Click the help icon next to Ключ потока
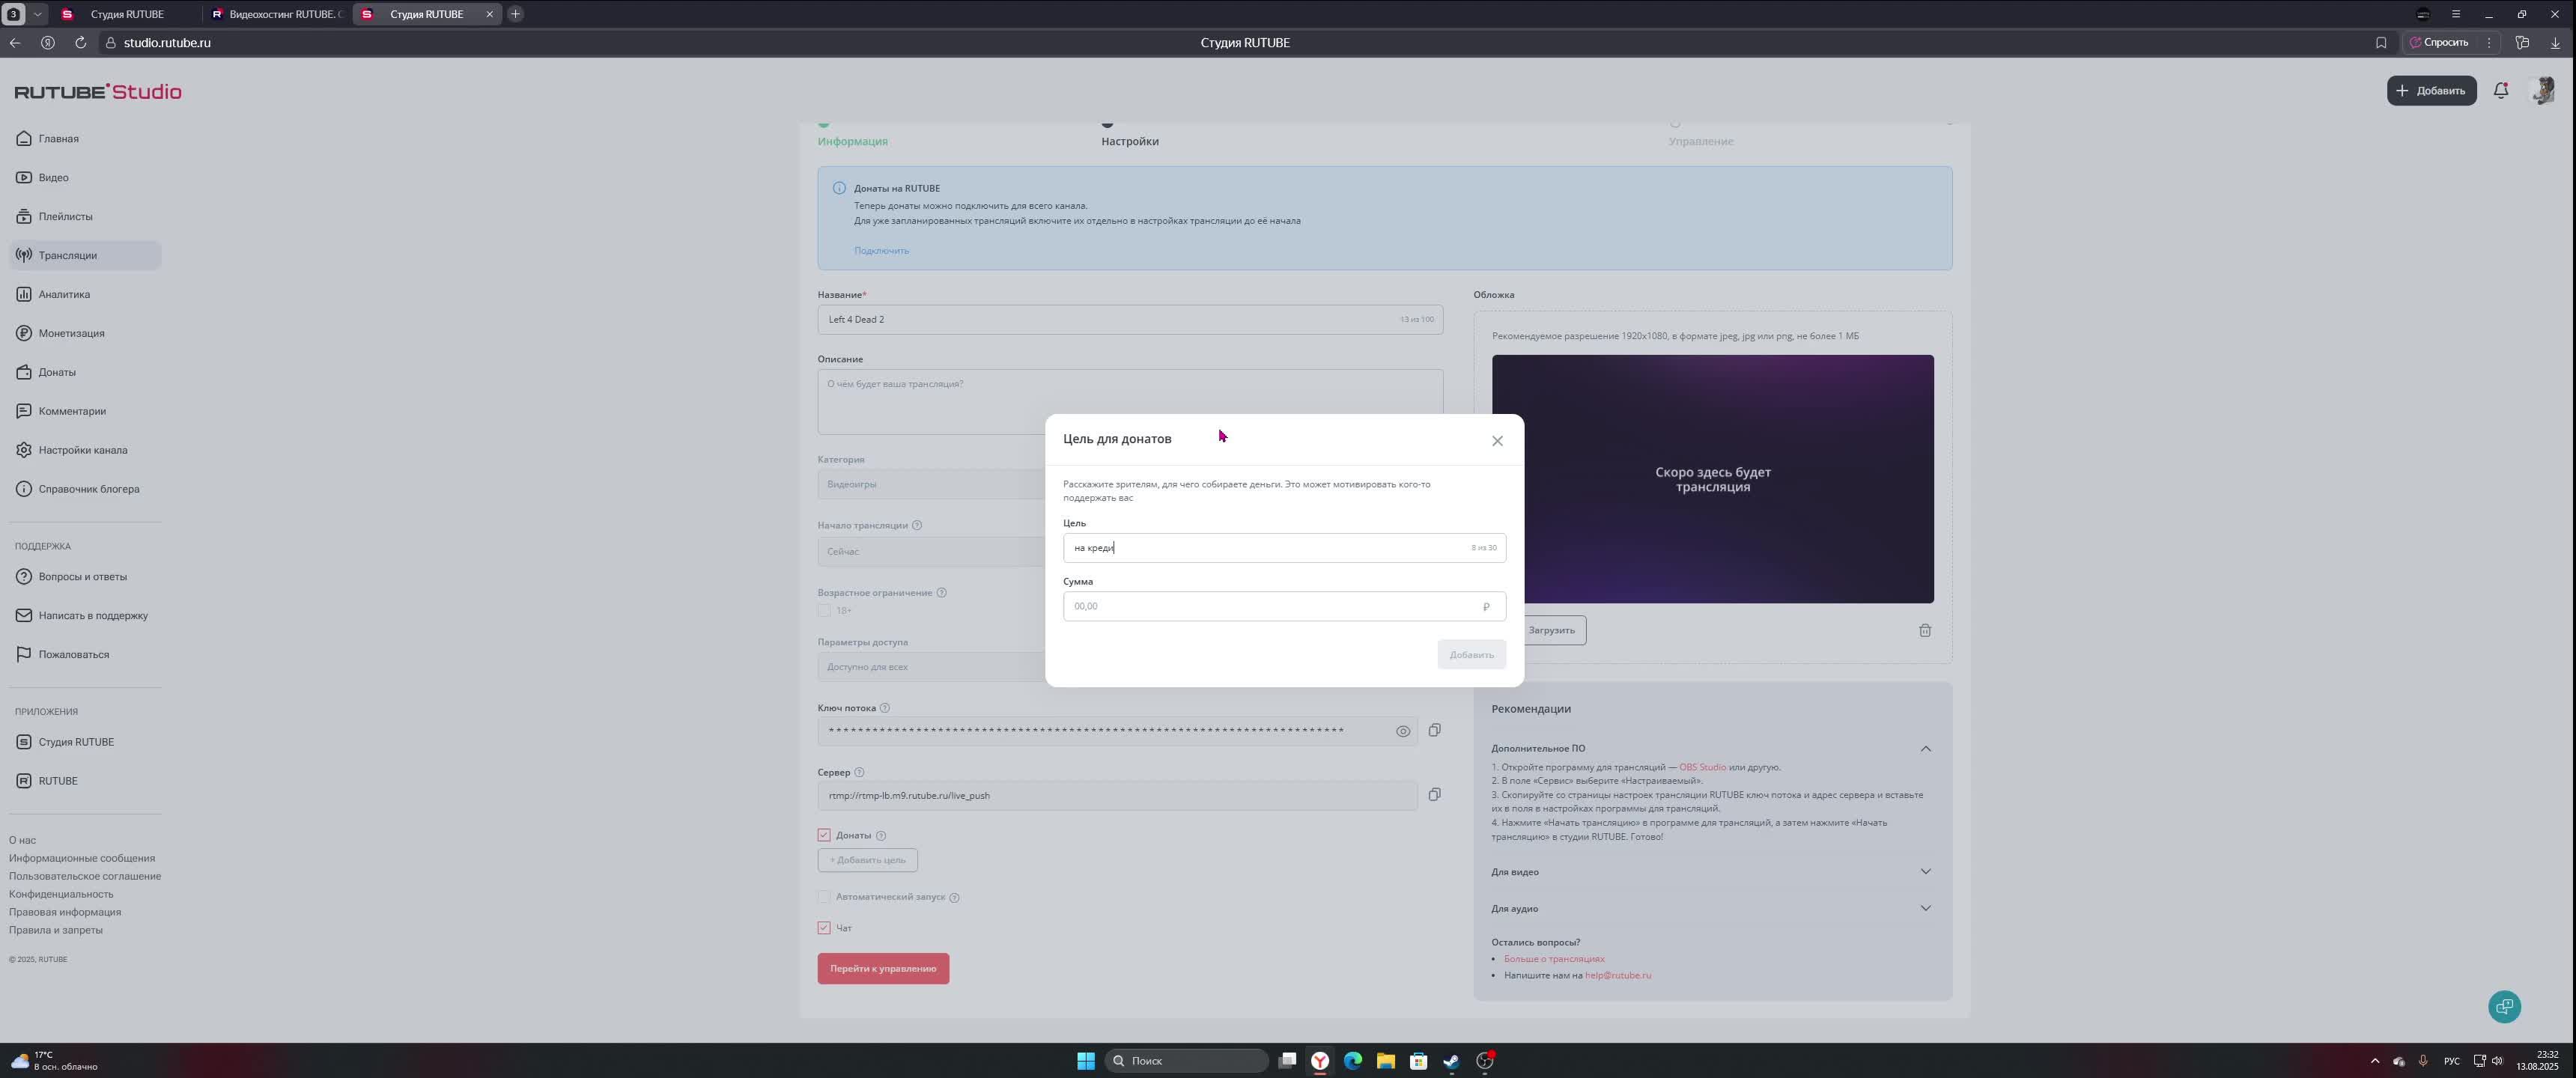 [x=884, y=708]
